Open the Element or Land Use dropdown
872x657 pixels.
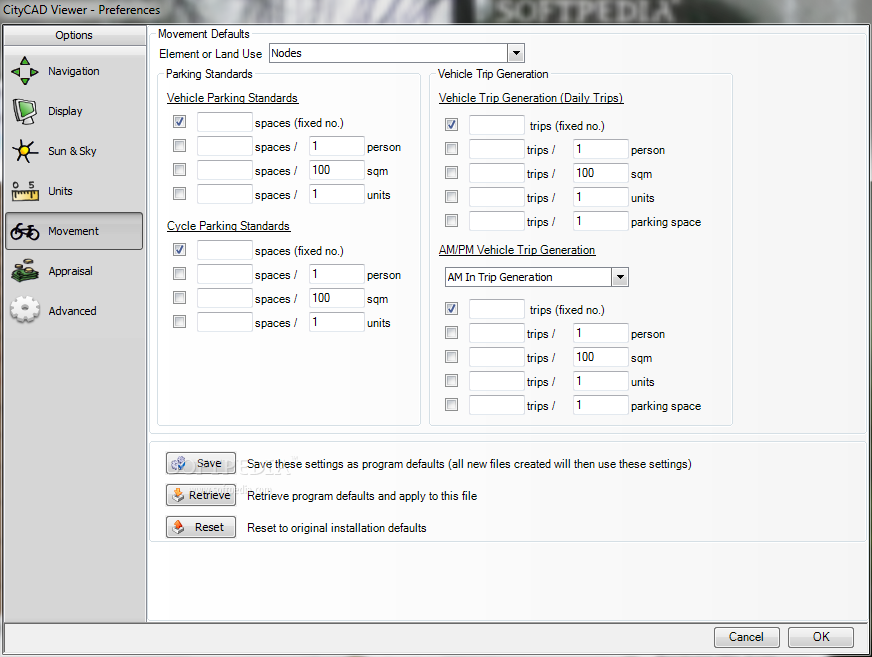tap(516, 53)
